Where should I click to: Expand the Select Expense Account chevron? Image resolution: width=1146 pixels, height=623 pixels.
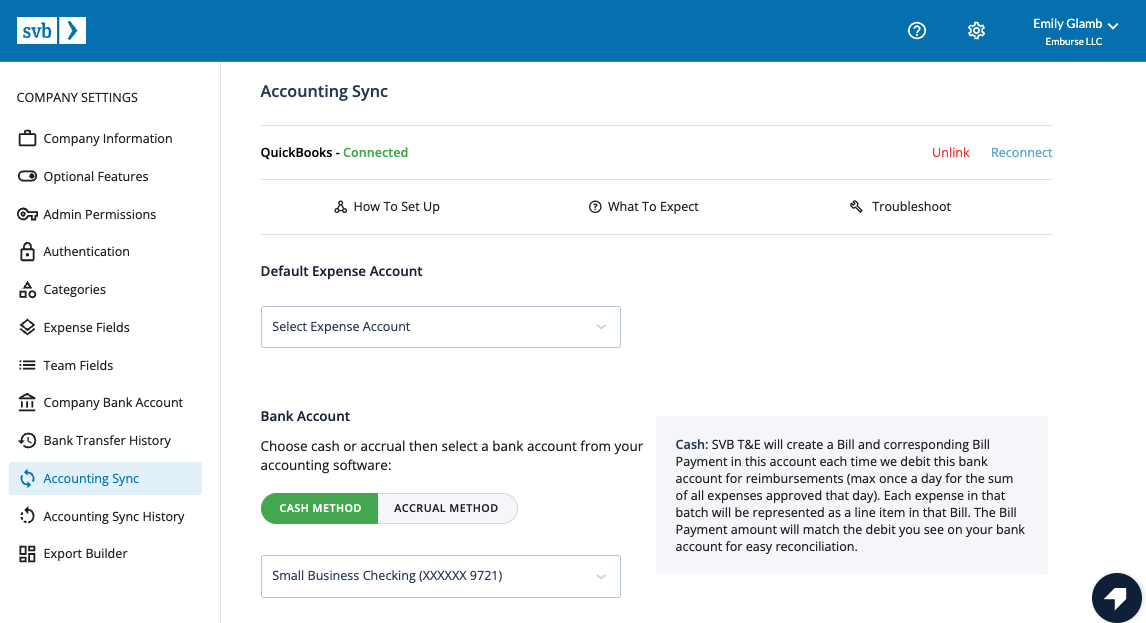click(601, 327)
